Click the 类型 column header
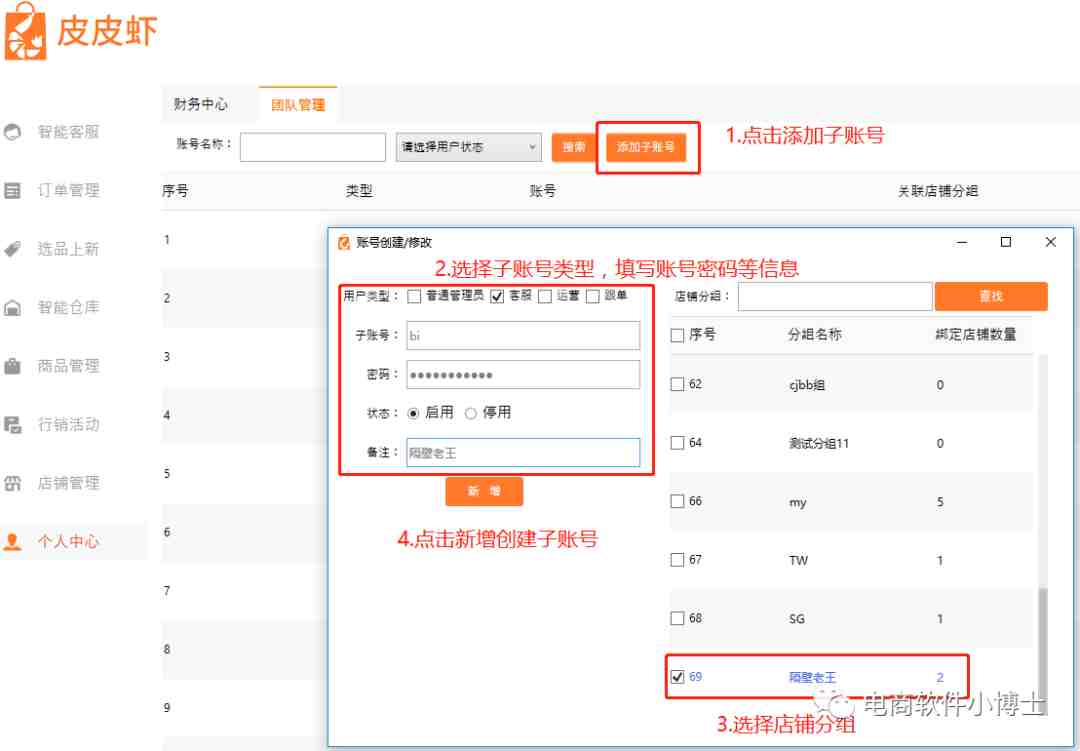This screenshot has height=751, width=1080. tap(359, 191)
